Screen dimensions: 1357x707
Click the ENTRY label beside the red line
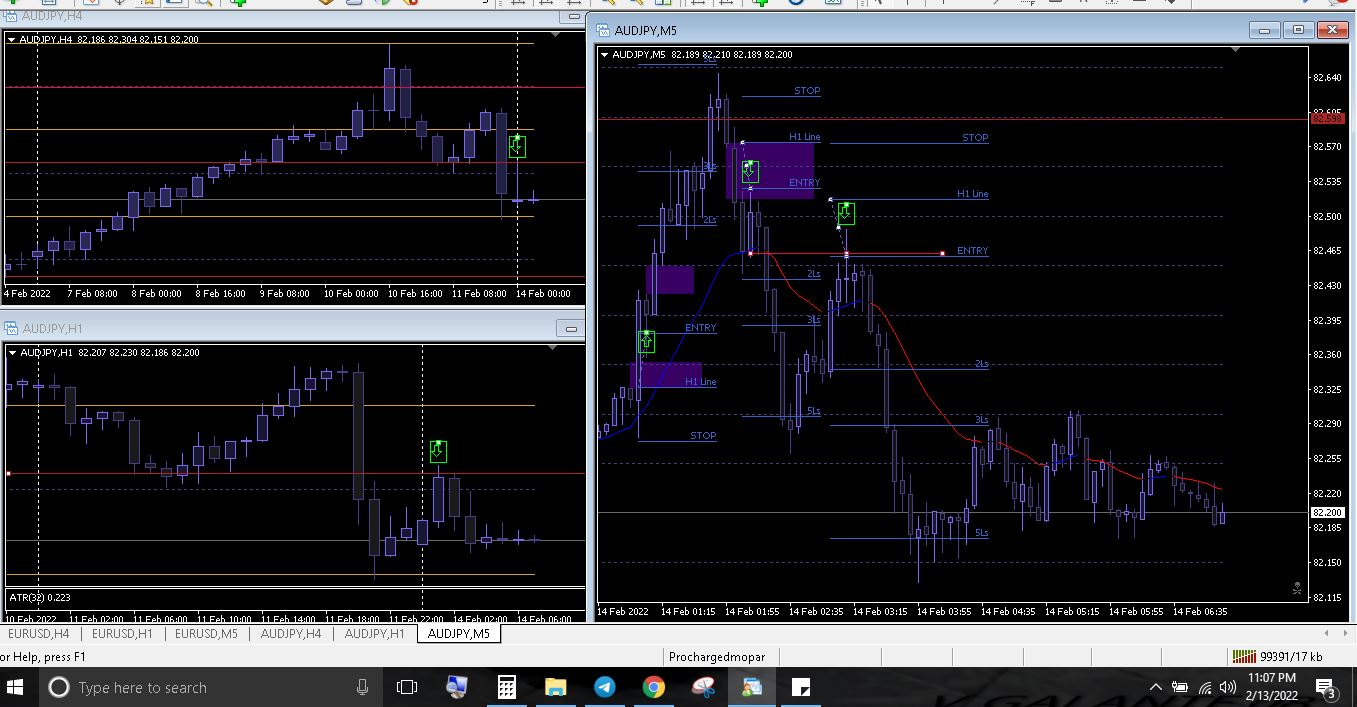[x=972, y=251]
